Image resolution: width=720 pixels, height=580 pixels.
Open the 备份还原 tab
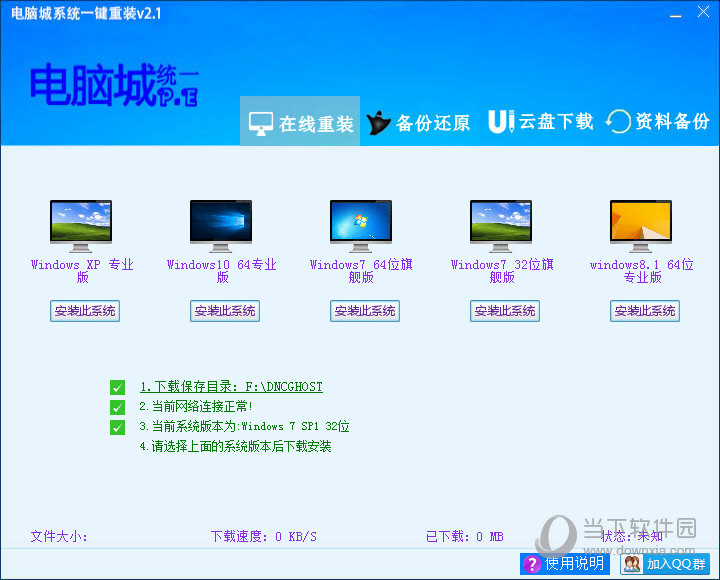(x=419, y=123)
